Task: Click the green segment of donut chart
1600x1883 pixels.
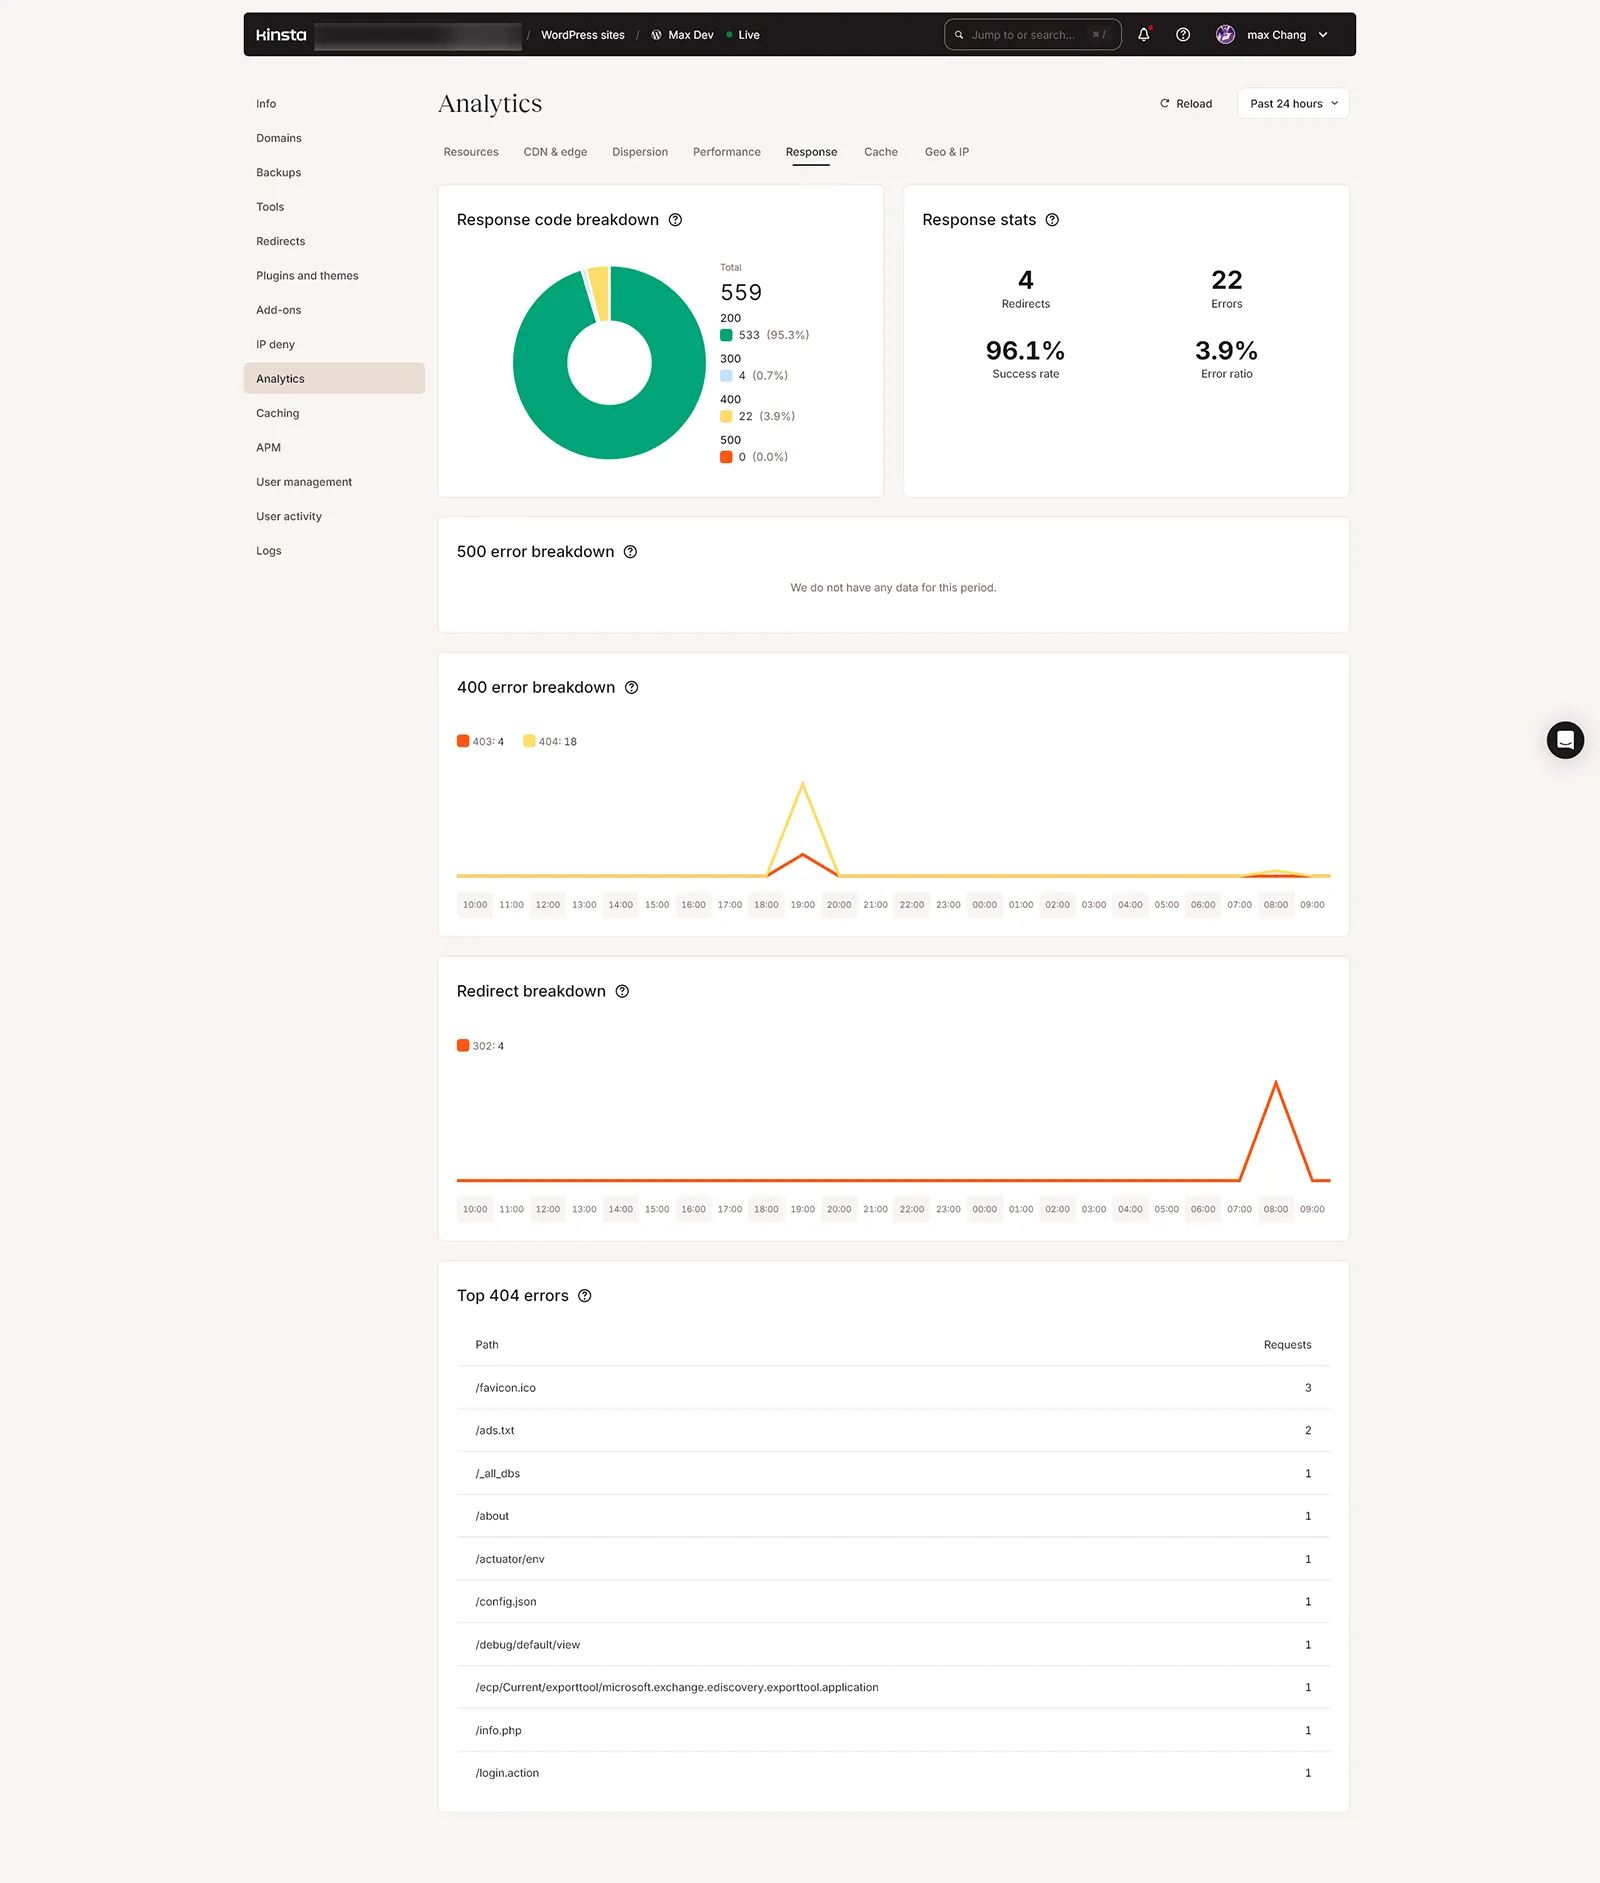Action: pos(610,432)
